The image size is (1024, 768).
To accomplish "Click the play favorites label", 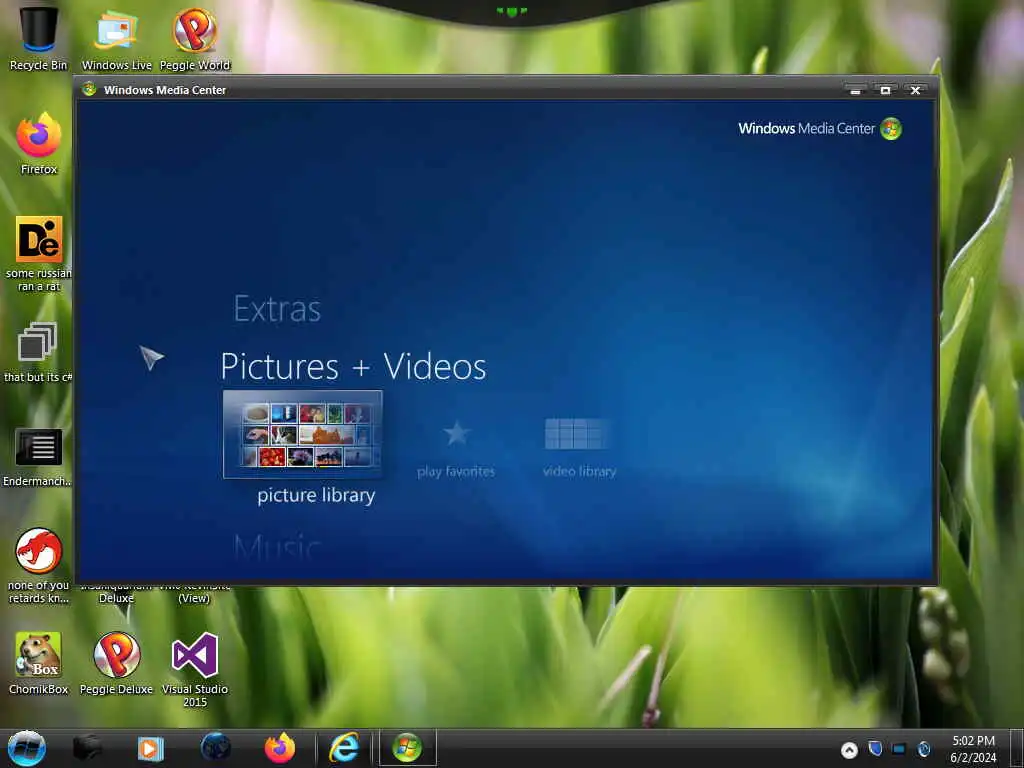I will [x=456, y=472].
